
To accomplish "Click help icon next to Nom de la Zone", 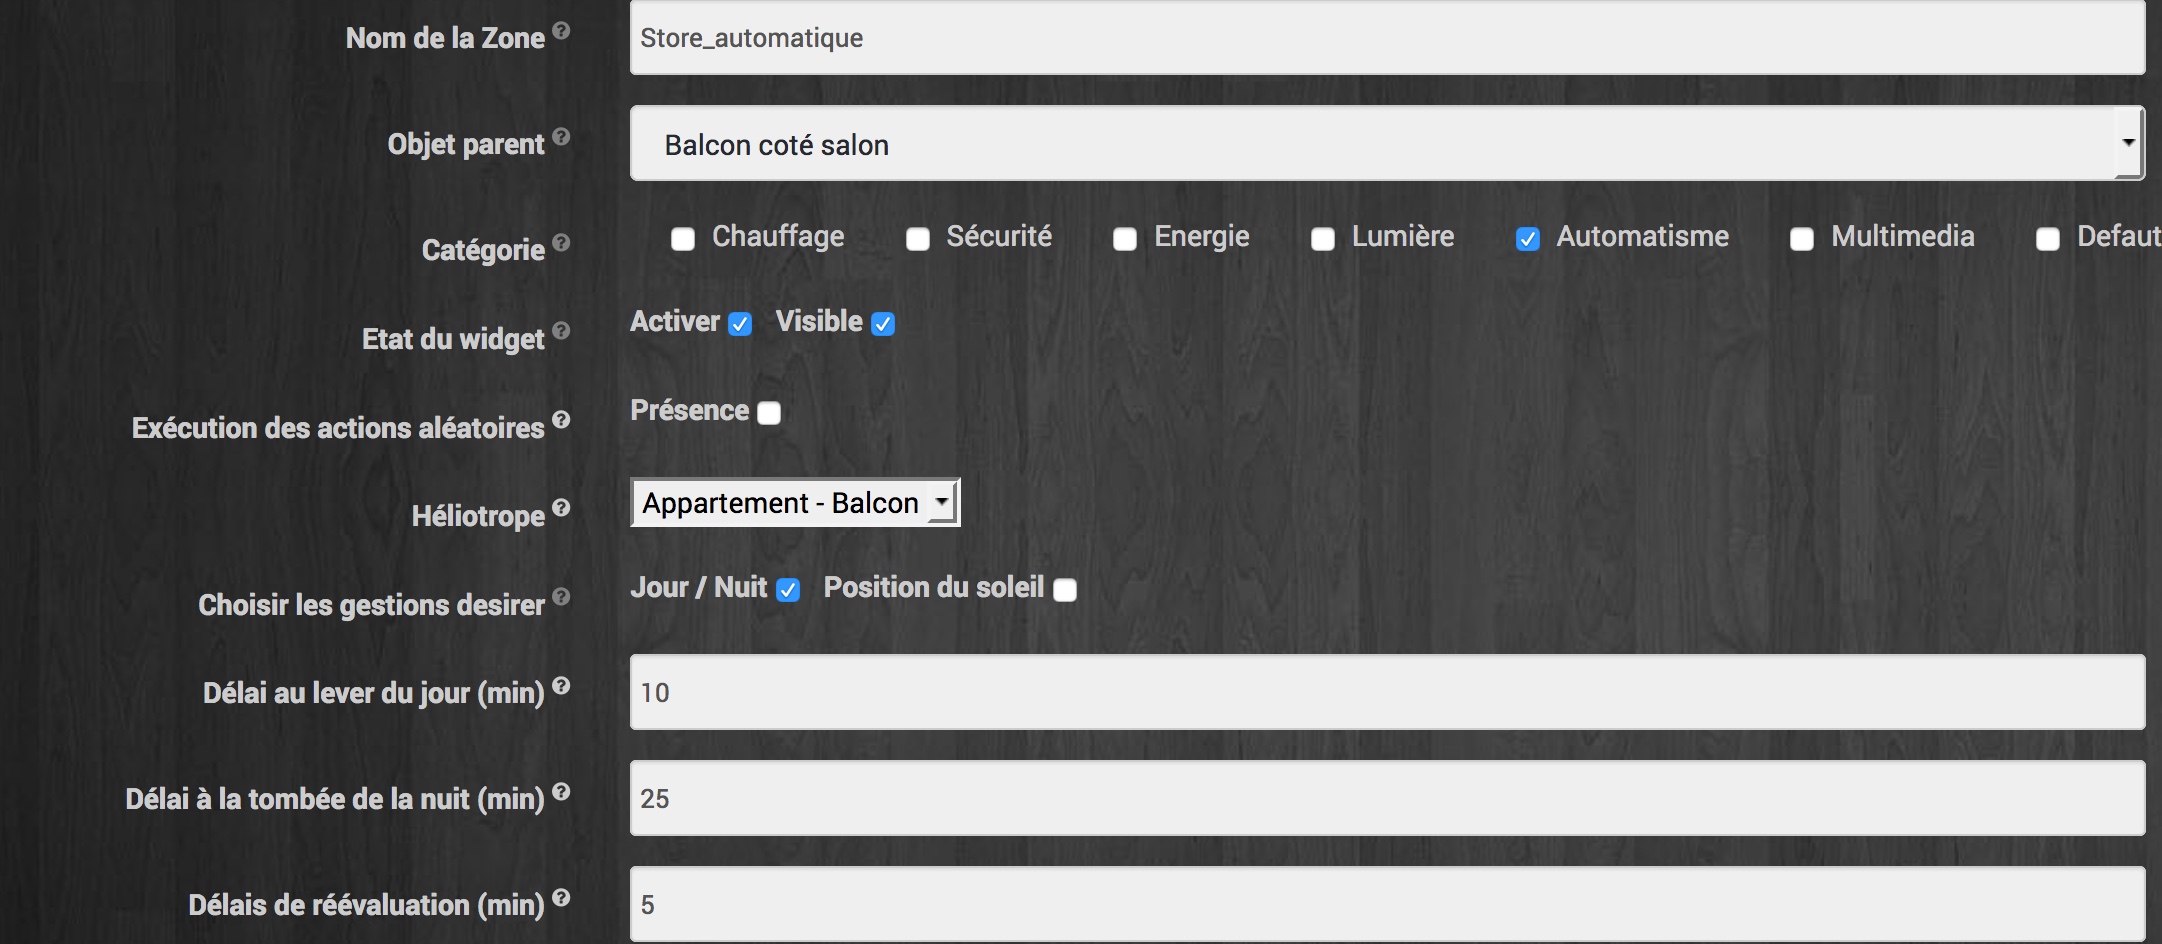I will pyautogui.click(x=561, y=30).
